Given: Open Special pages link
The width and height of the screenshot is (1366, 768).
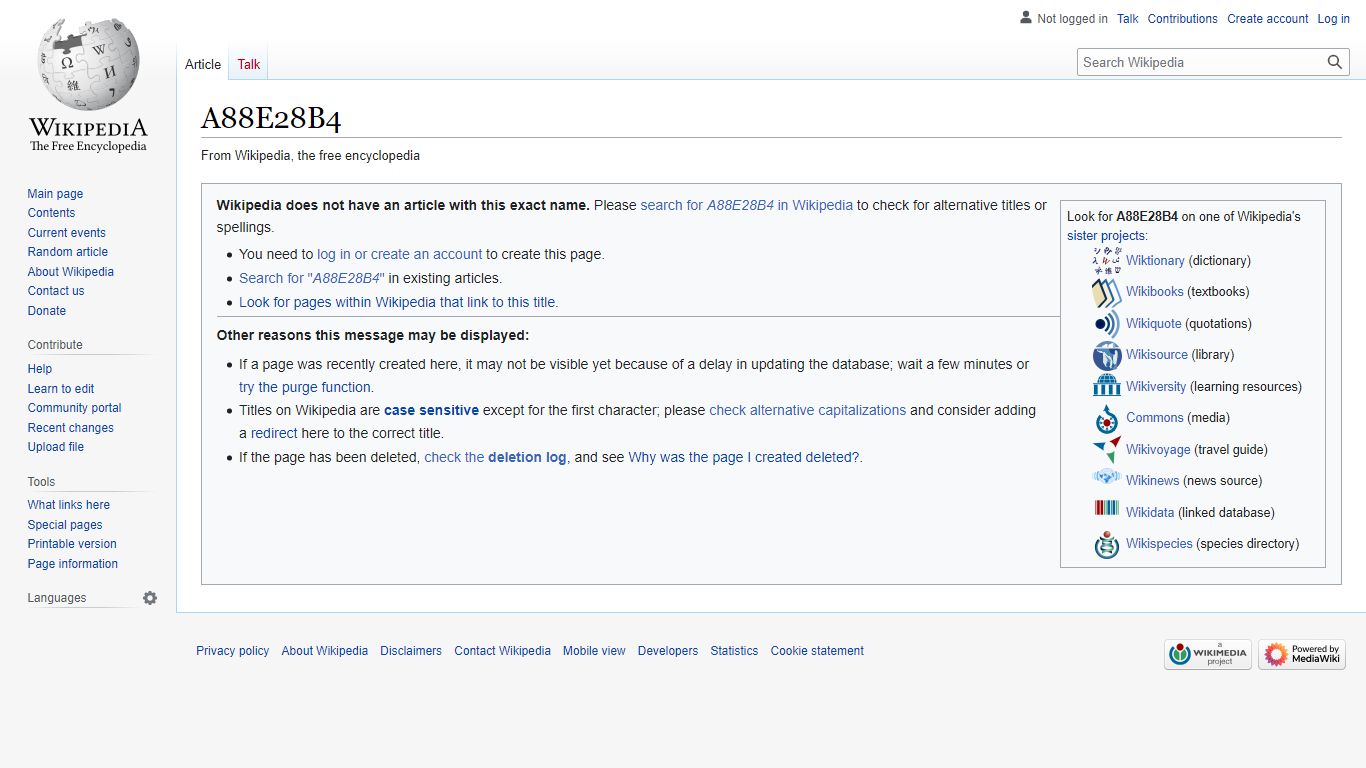Looking at the screenshot, I should [x=65, y=525].
